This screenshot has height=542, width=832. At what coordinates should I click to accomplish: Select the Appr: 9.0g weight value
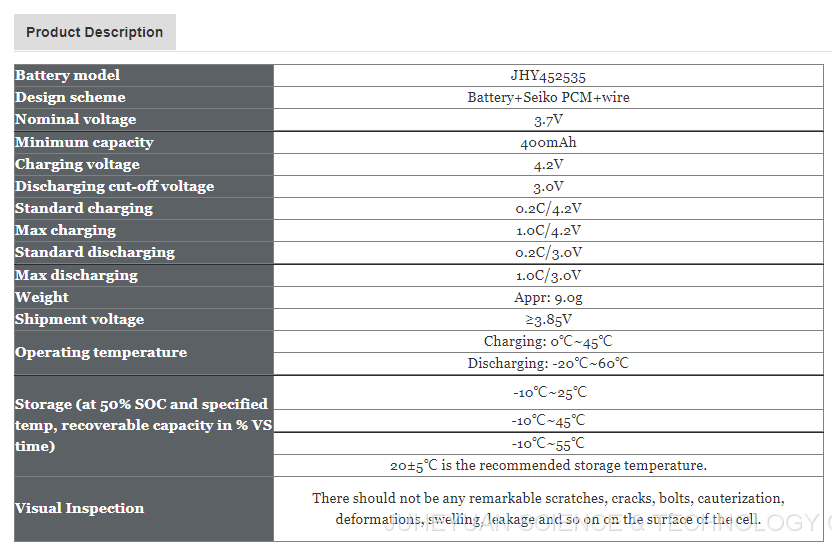point(548,297)
